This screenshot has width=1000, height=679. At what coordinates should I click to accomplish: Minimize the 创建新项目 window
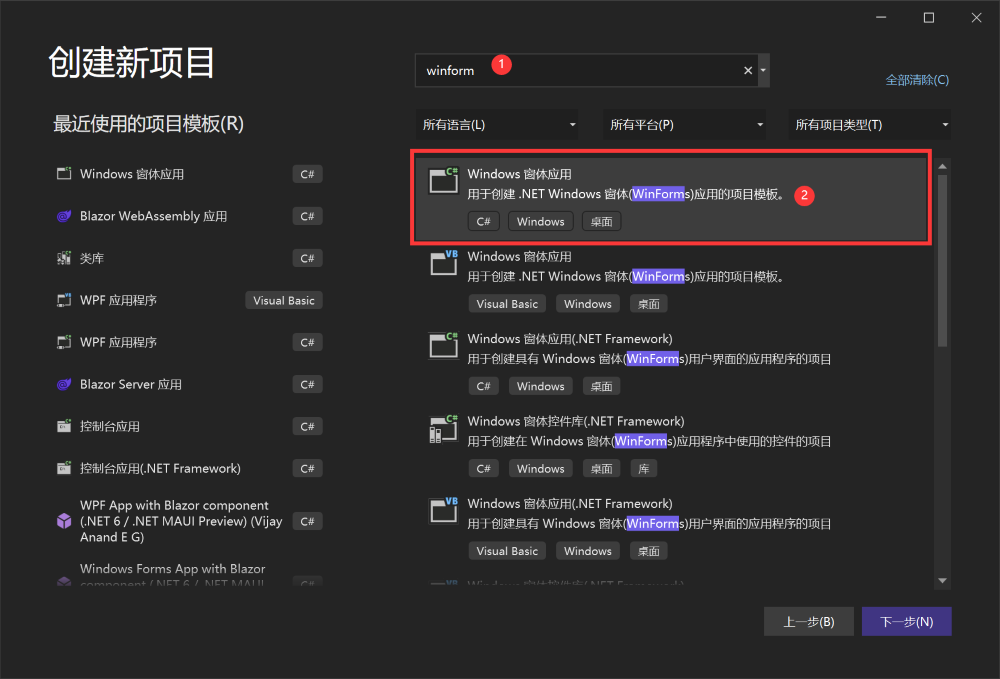881,17
